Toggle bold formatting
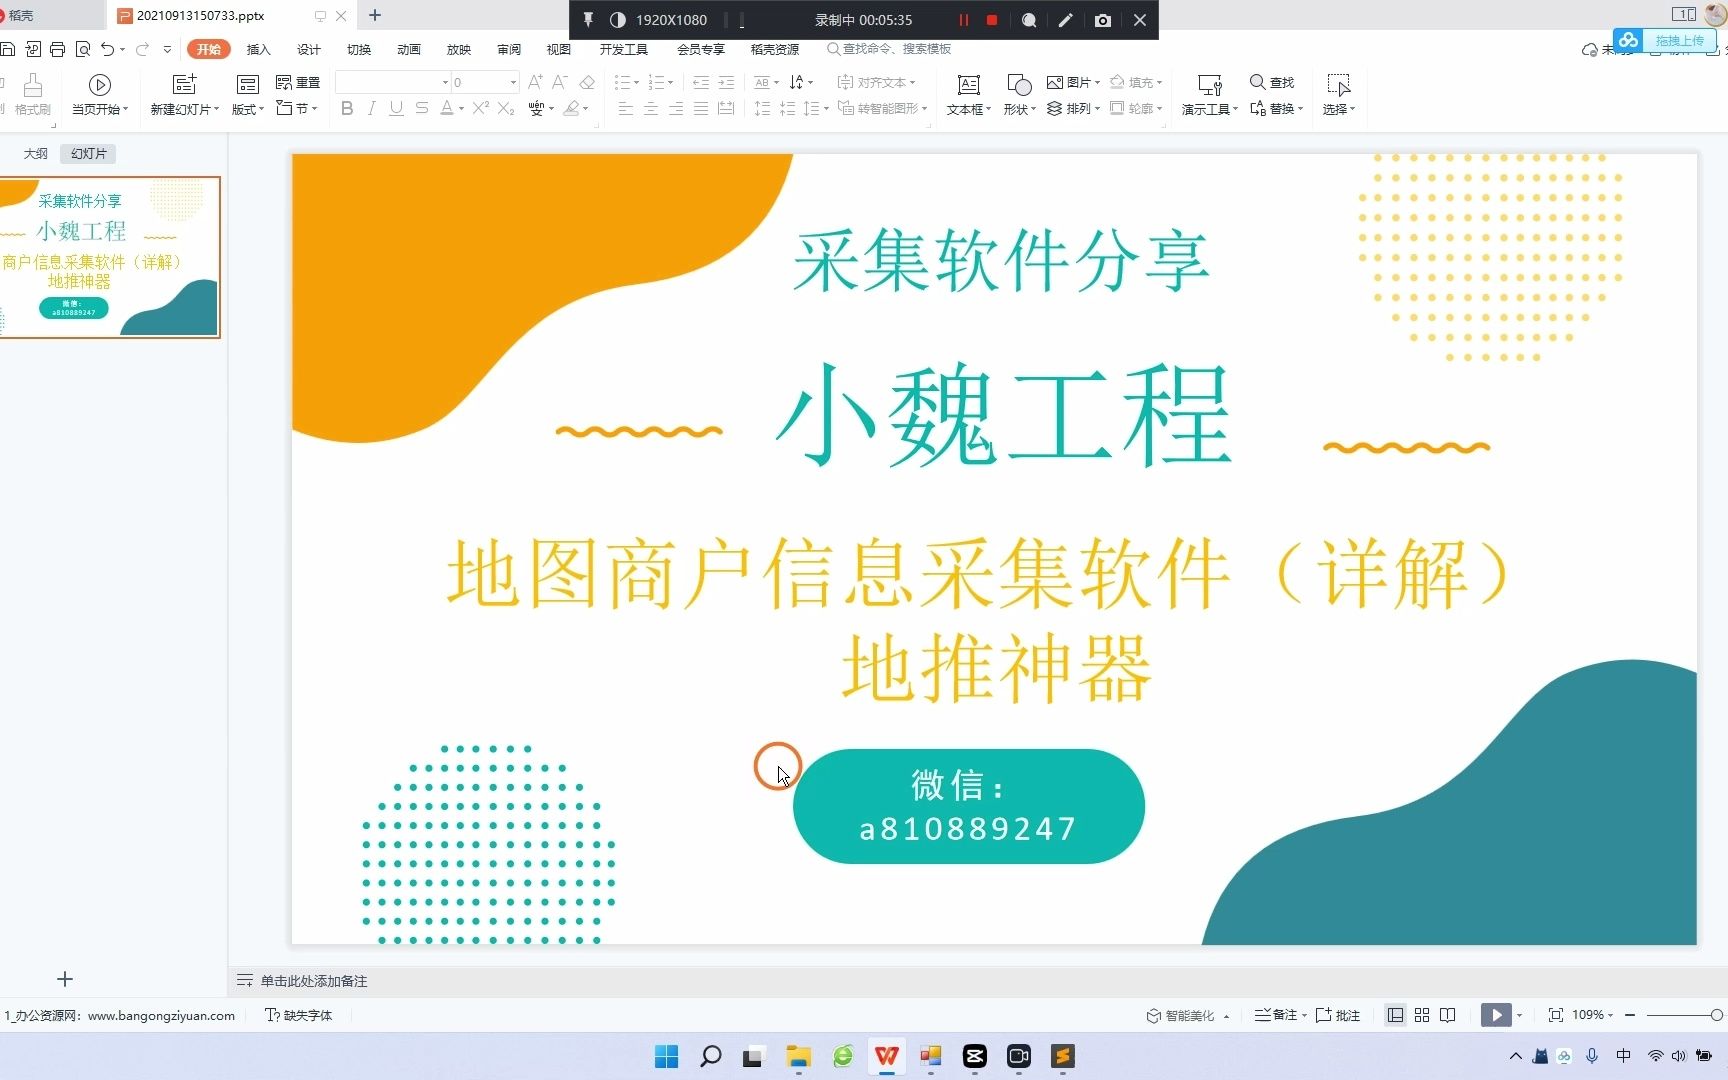Viewport: 1728px width, 1080px height. (x=346, y=108)
